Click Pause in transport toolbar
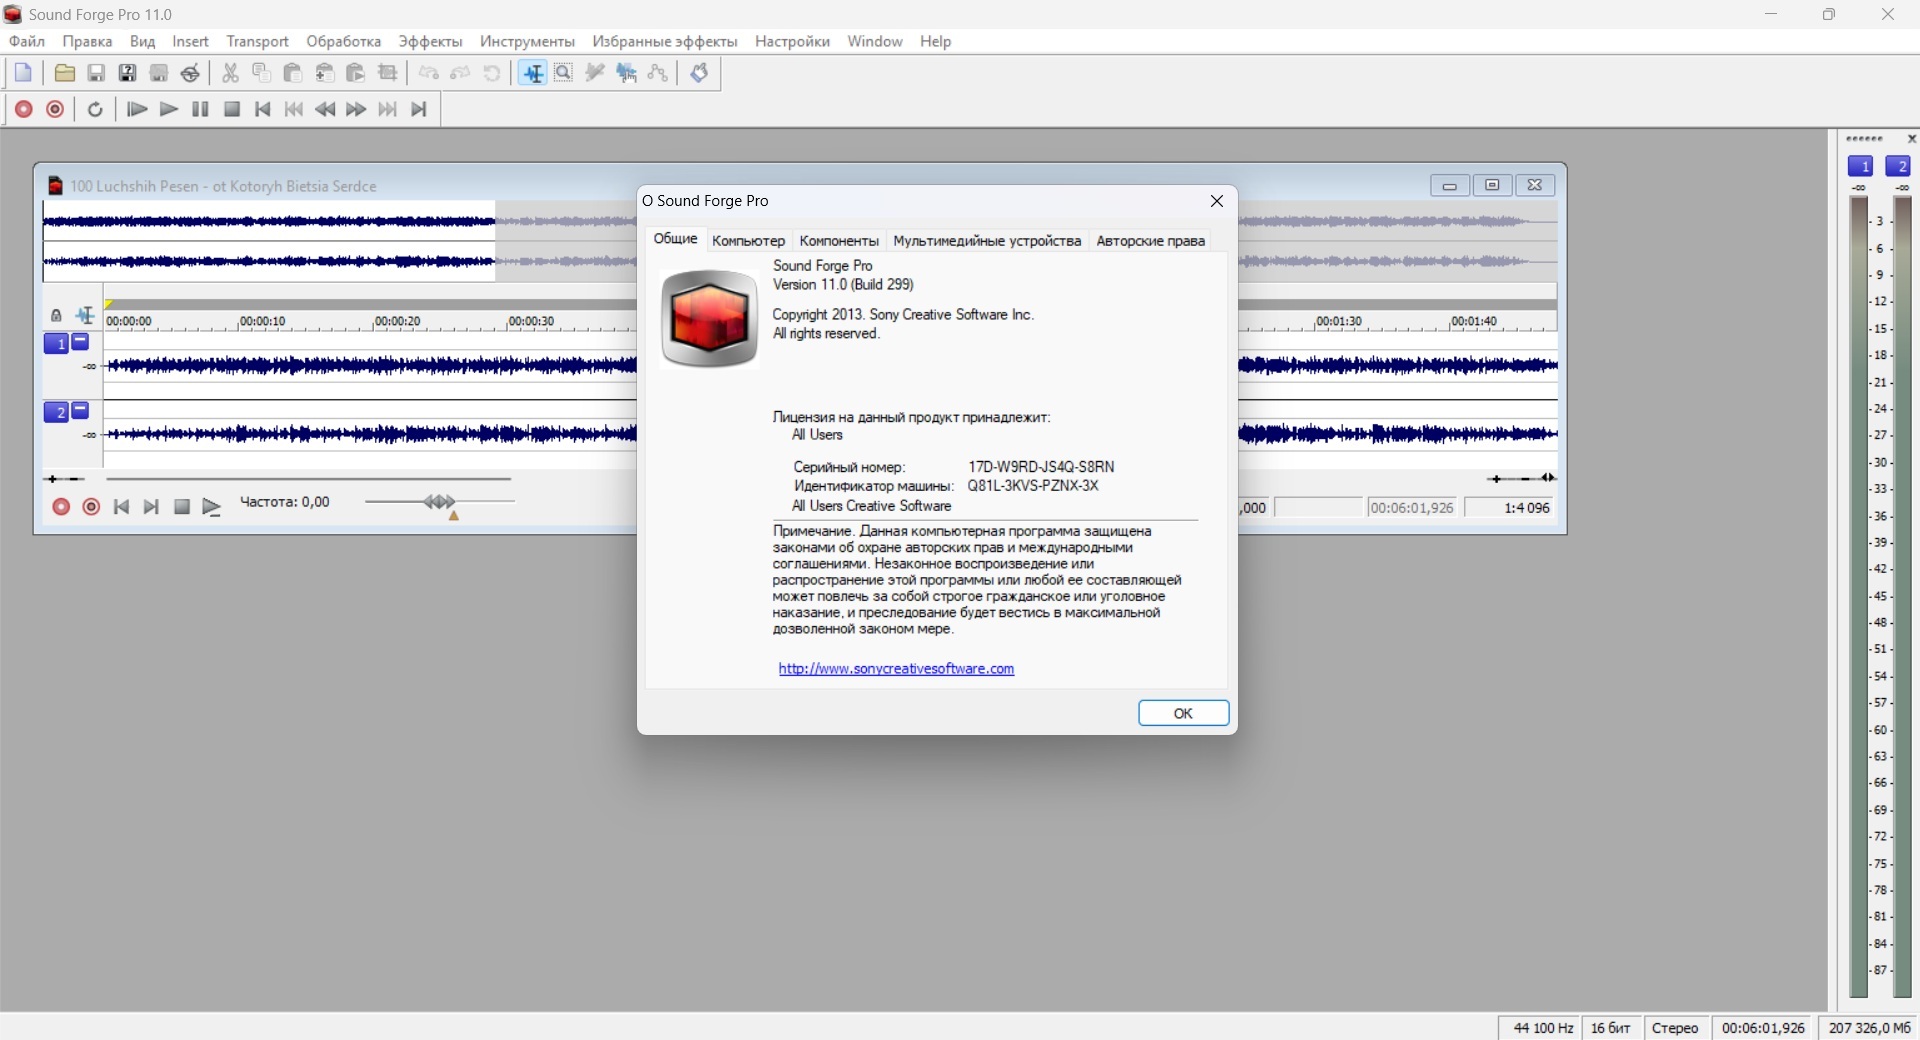The width and height of the screenshot is (1920, 1040). pos(200,110)
